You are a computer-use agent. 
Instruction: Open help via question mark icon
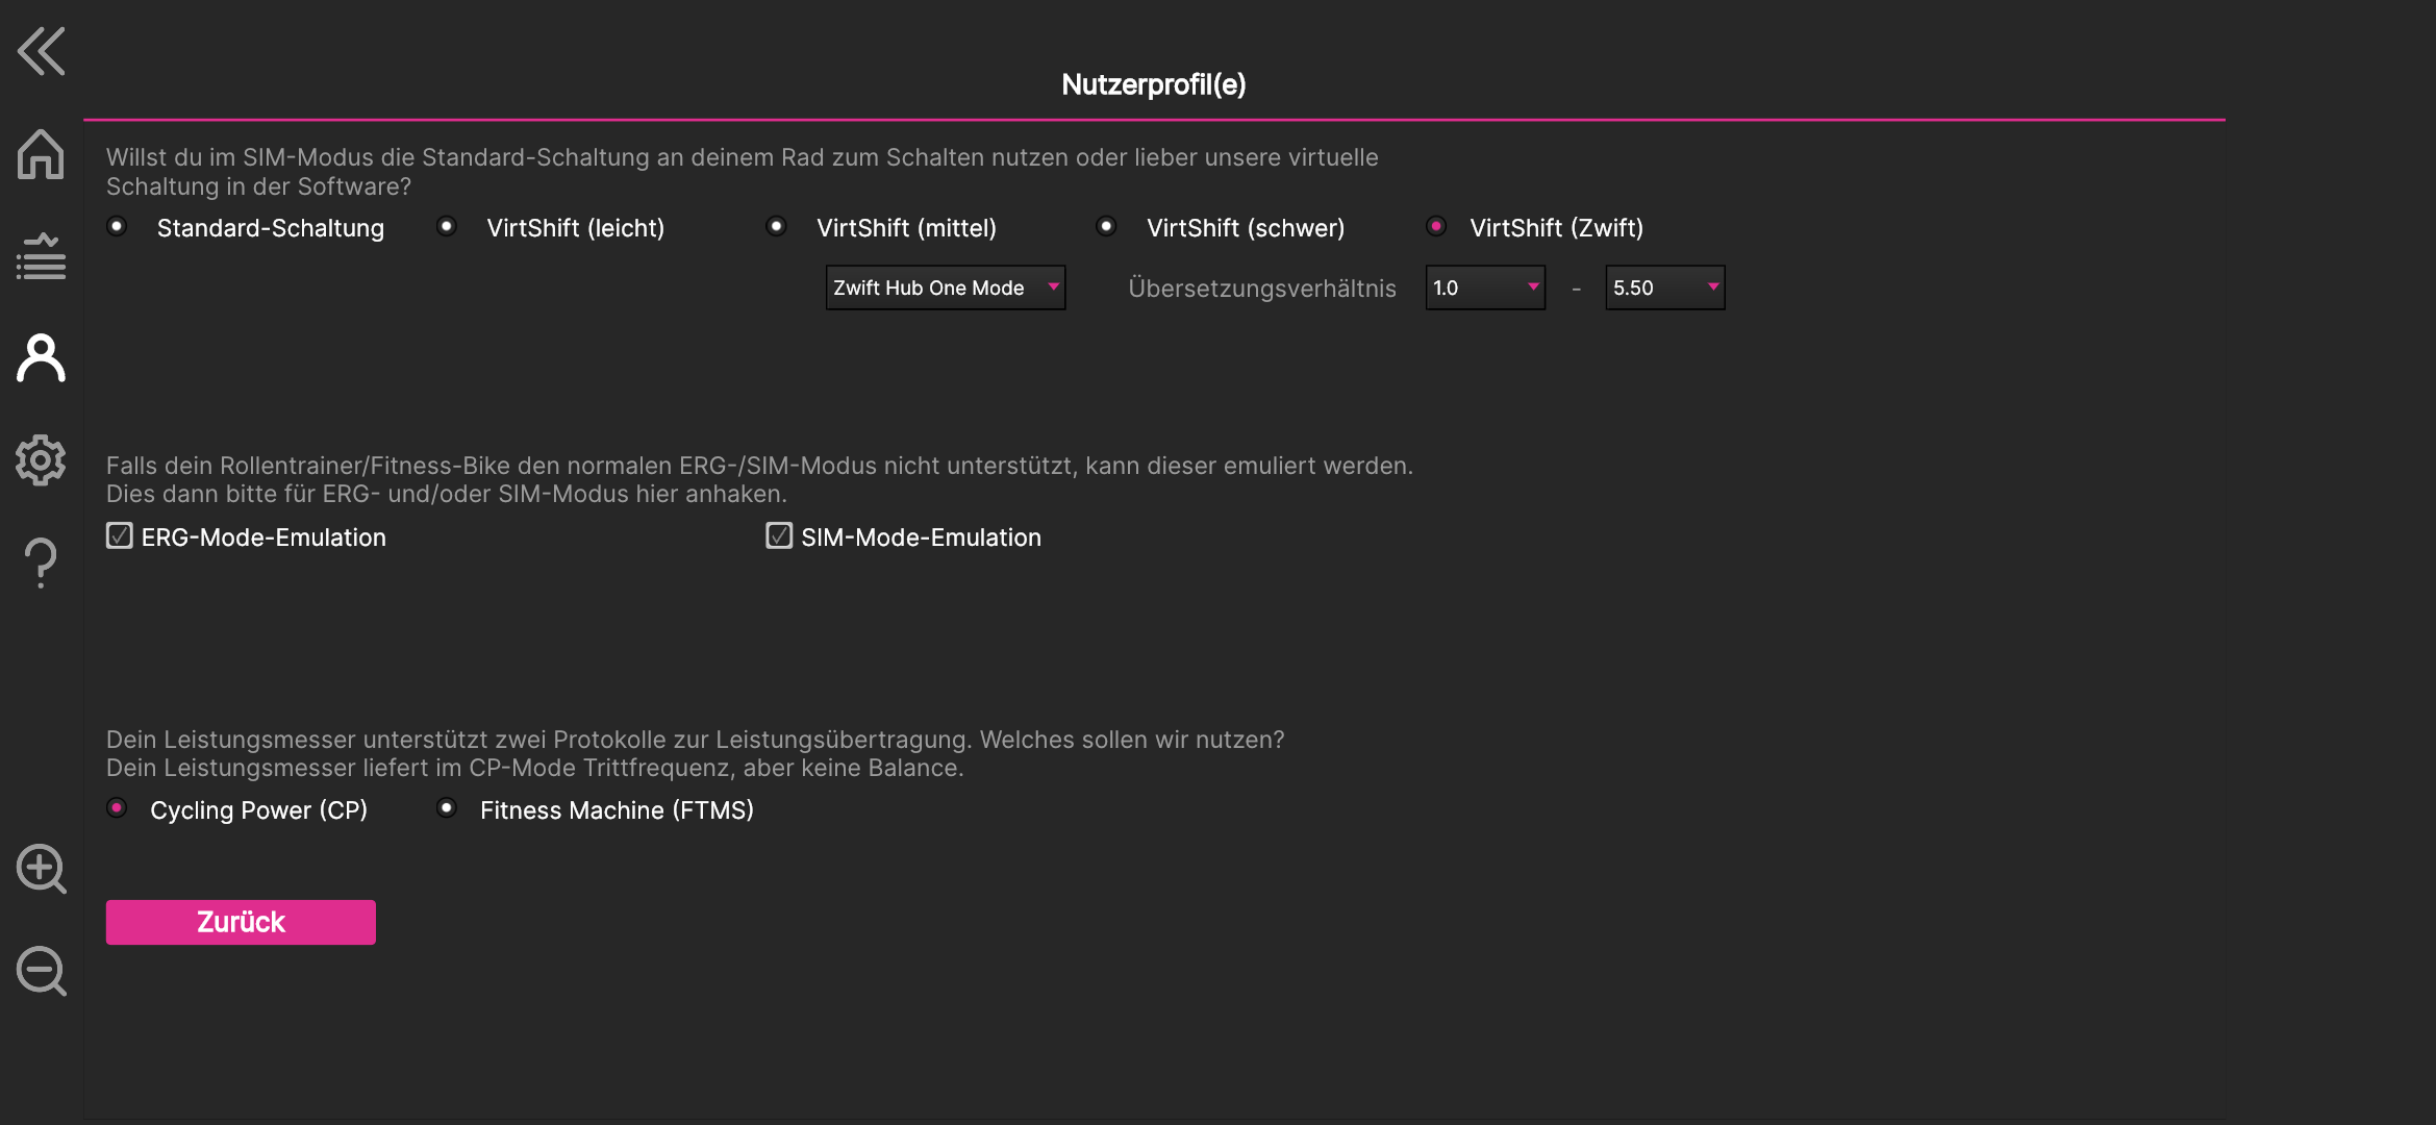click(x=41, y=563)
